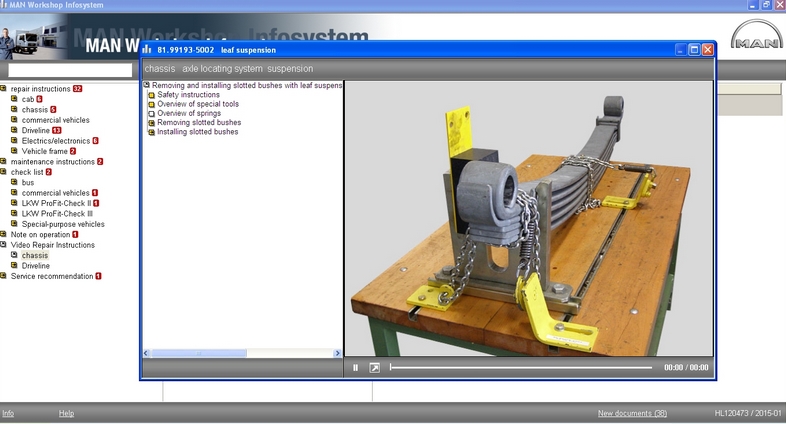Click the video progress bar
Screen dimensions: 786x424
coord(521,368)
